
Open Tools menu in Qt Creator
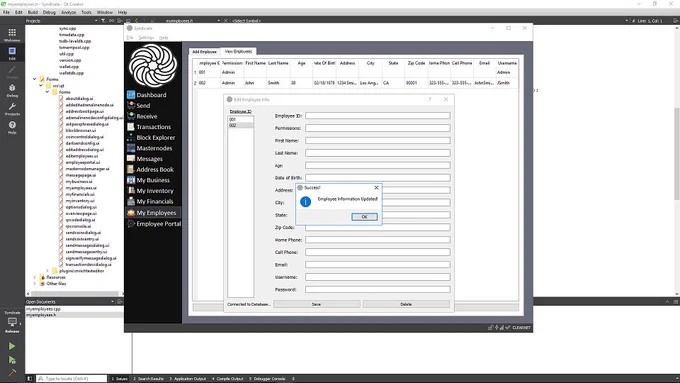[x=87, y=12]
